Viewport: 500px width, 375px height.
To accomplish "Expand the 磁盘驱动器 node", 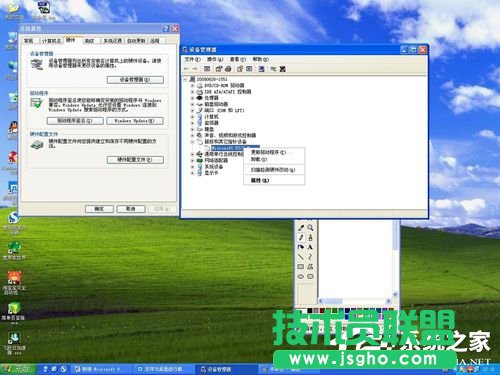I will [192, 104].
